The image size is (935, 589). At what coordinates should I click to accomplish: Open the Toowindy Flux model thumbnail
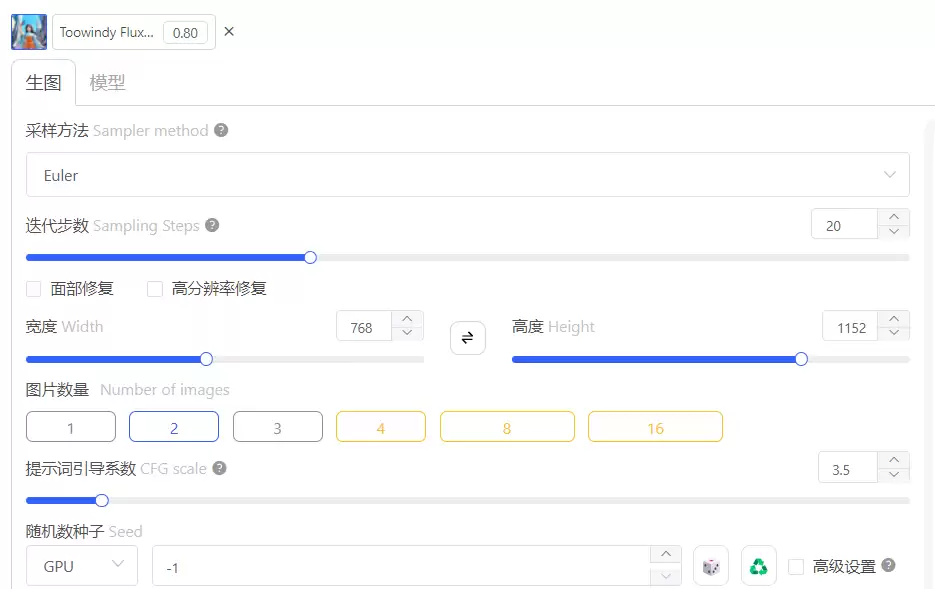29,32
